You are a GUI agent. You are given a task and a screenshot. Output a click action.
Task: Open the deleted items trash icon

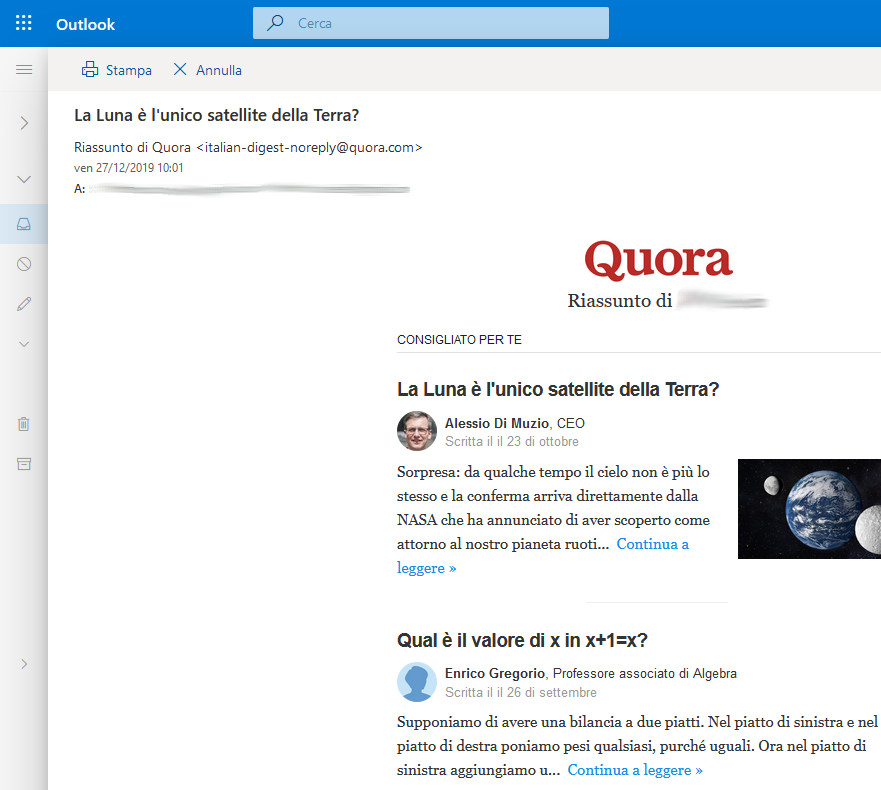click(24, 424)
